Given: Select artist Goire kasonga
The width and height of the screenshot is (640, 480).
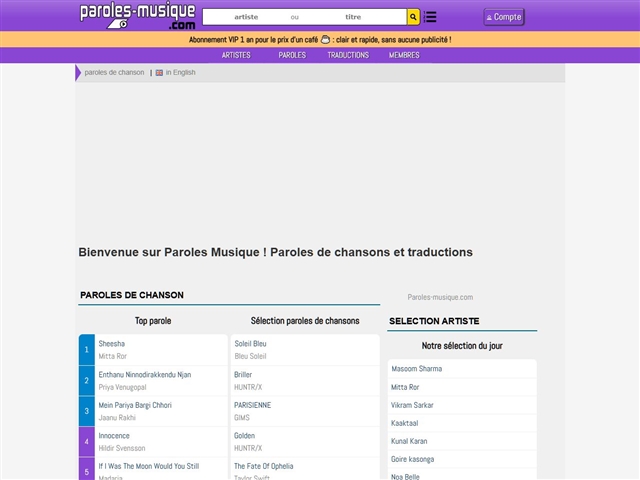Looking at the screenshot, I should 412,459.
